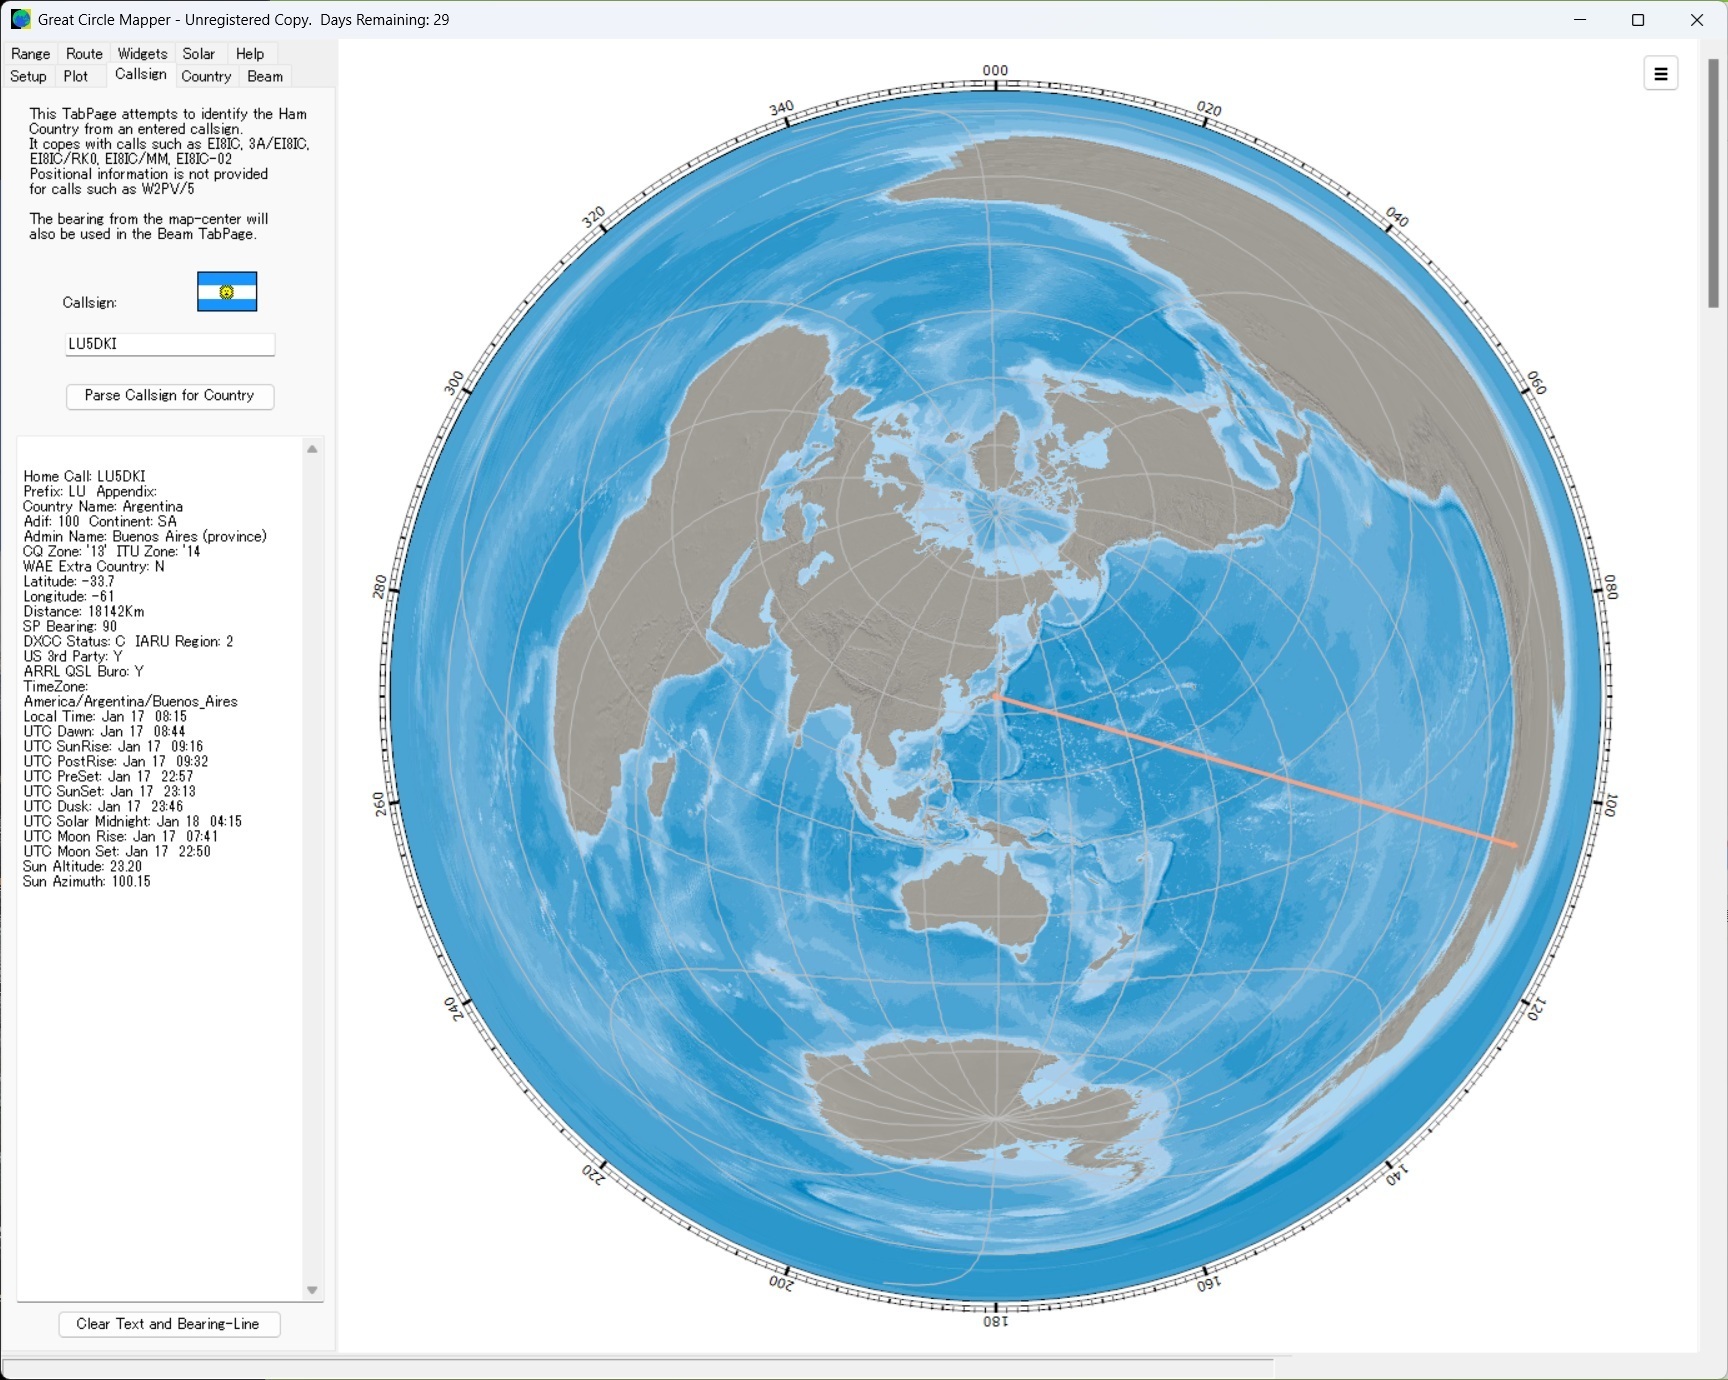Open the hamburger menu on the map

coord(1660,73)
